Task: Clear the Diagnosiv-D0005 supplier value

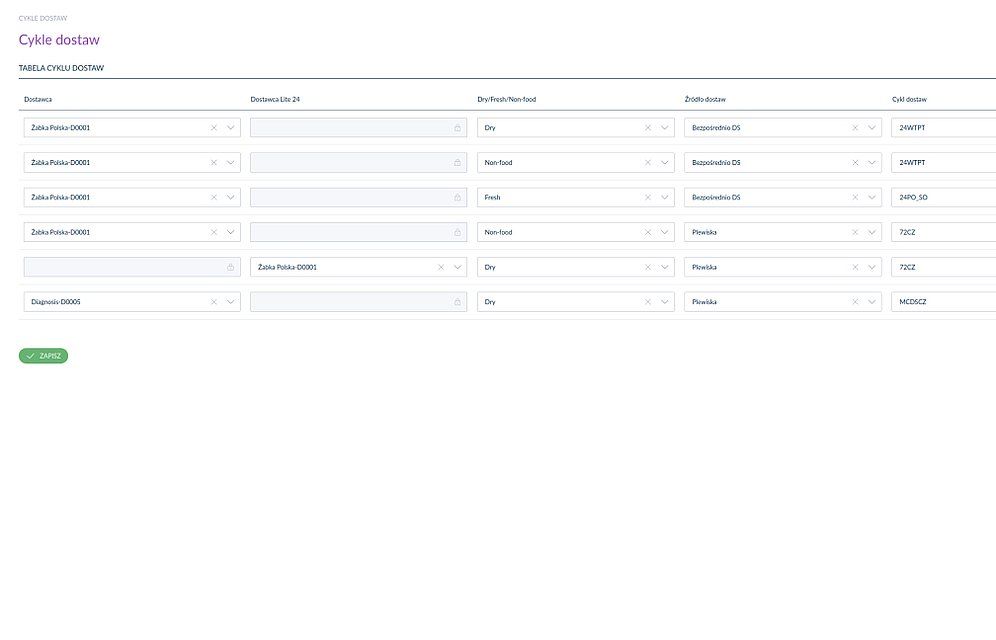Action: (x=213, y=301)
